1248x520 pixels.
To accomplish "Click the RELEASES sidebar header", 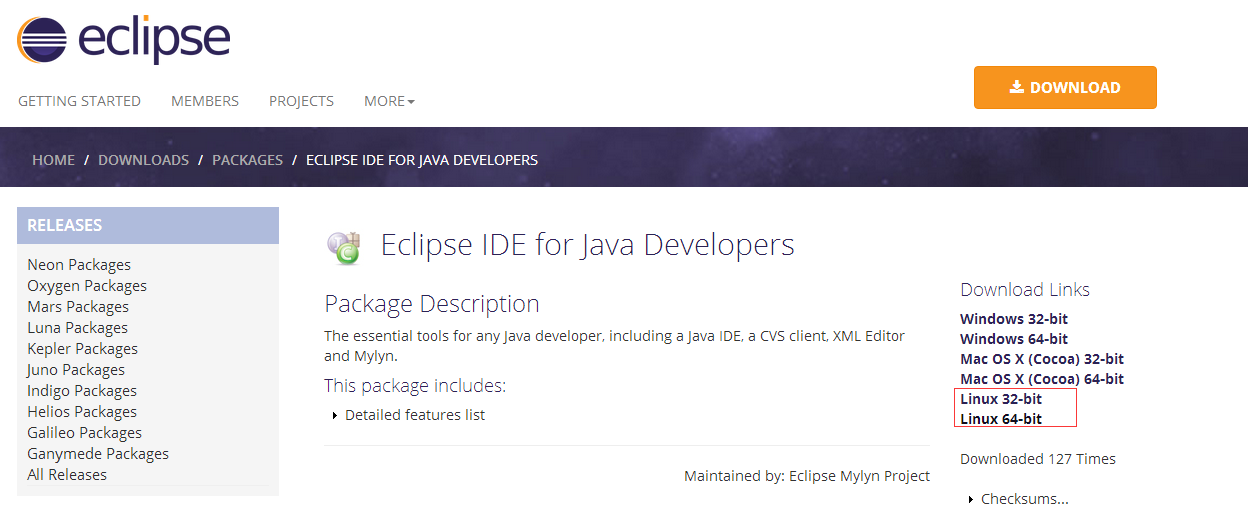I will [x=148, y=225].
